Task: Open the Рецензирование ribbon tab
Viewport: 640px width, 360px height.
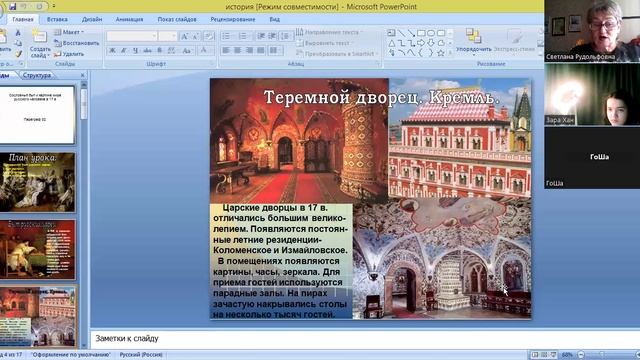Action: pyautogui.click(x=233, y=19)
